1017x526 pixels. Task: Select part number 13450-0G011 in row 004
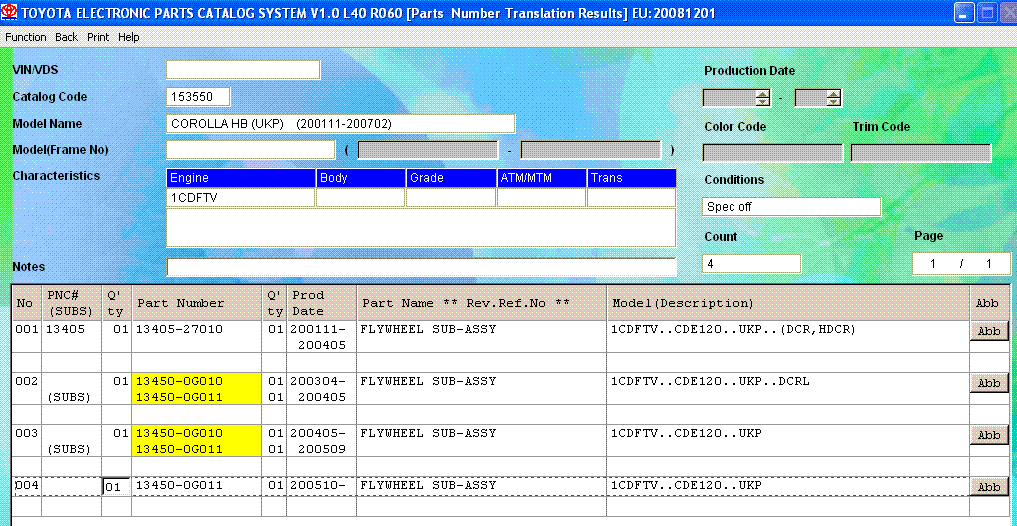point(179,485)
